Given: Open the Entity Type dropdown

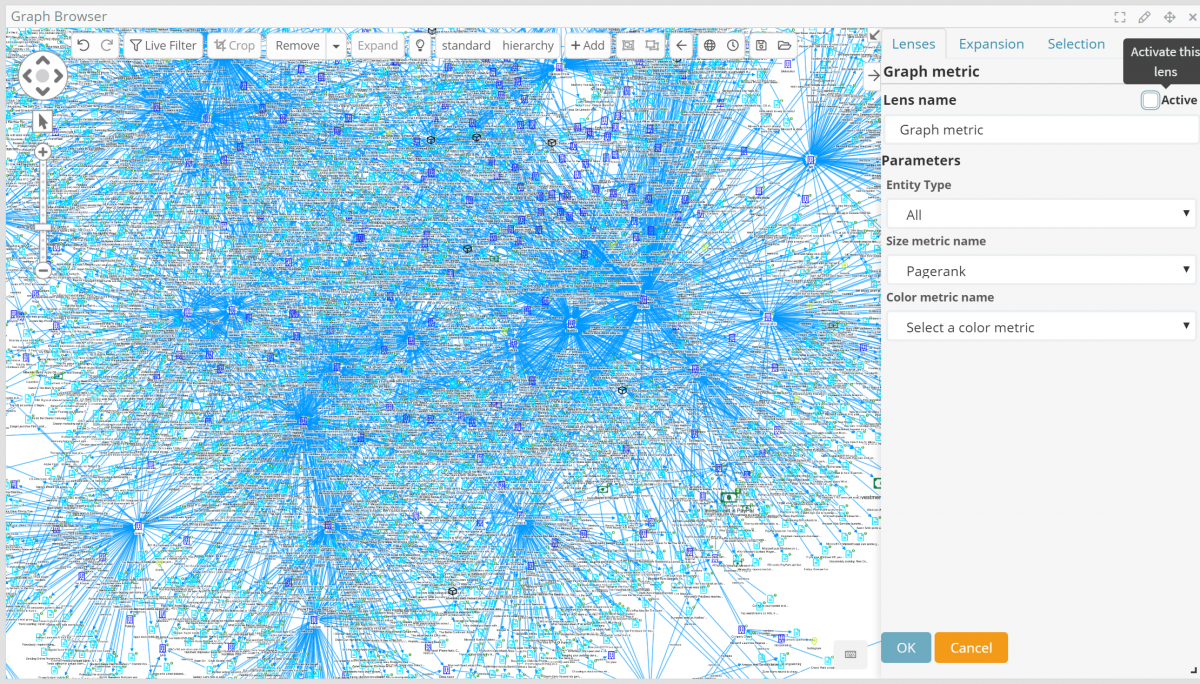Looking at the screenshot, I should (x=1041, y=214).
